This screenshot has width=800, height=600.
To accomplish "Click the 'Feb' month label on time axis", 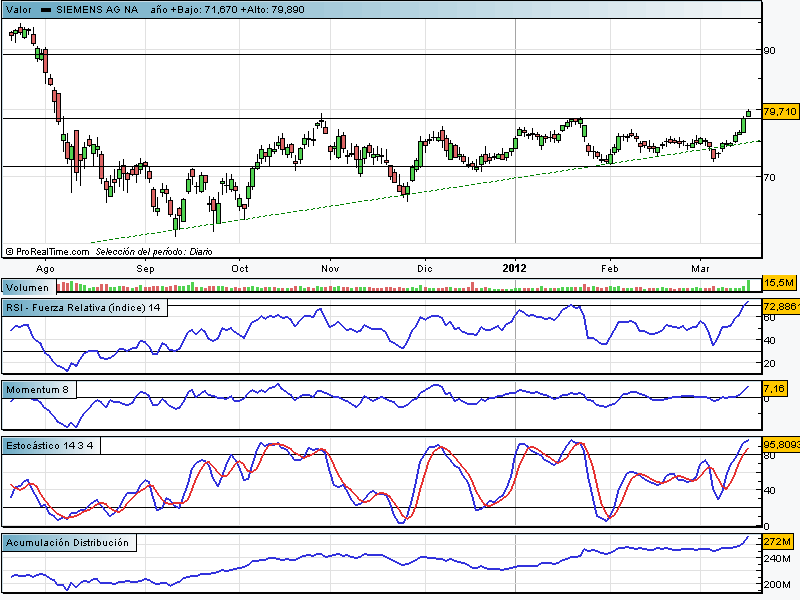I will click(610, 269).
